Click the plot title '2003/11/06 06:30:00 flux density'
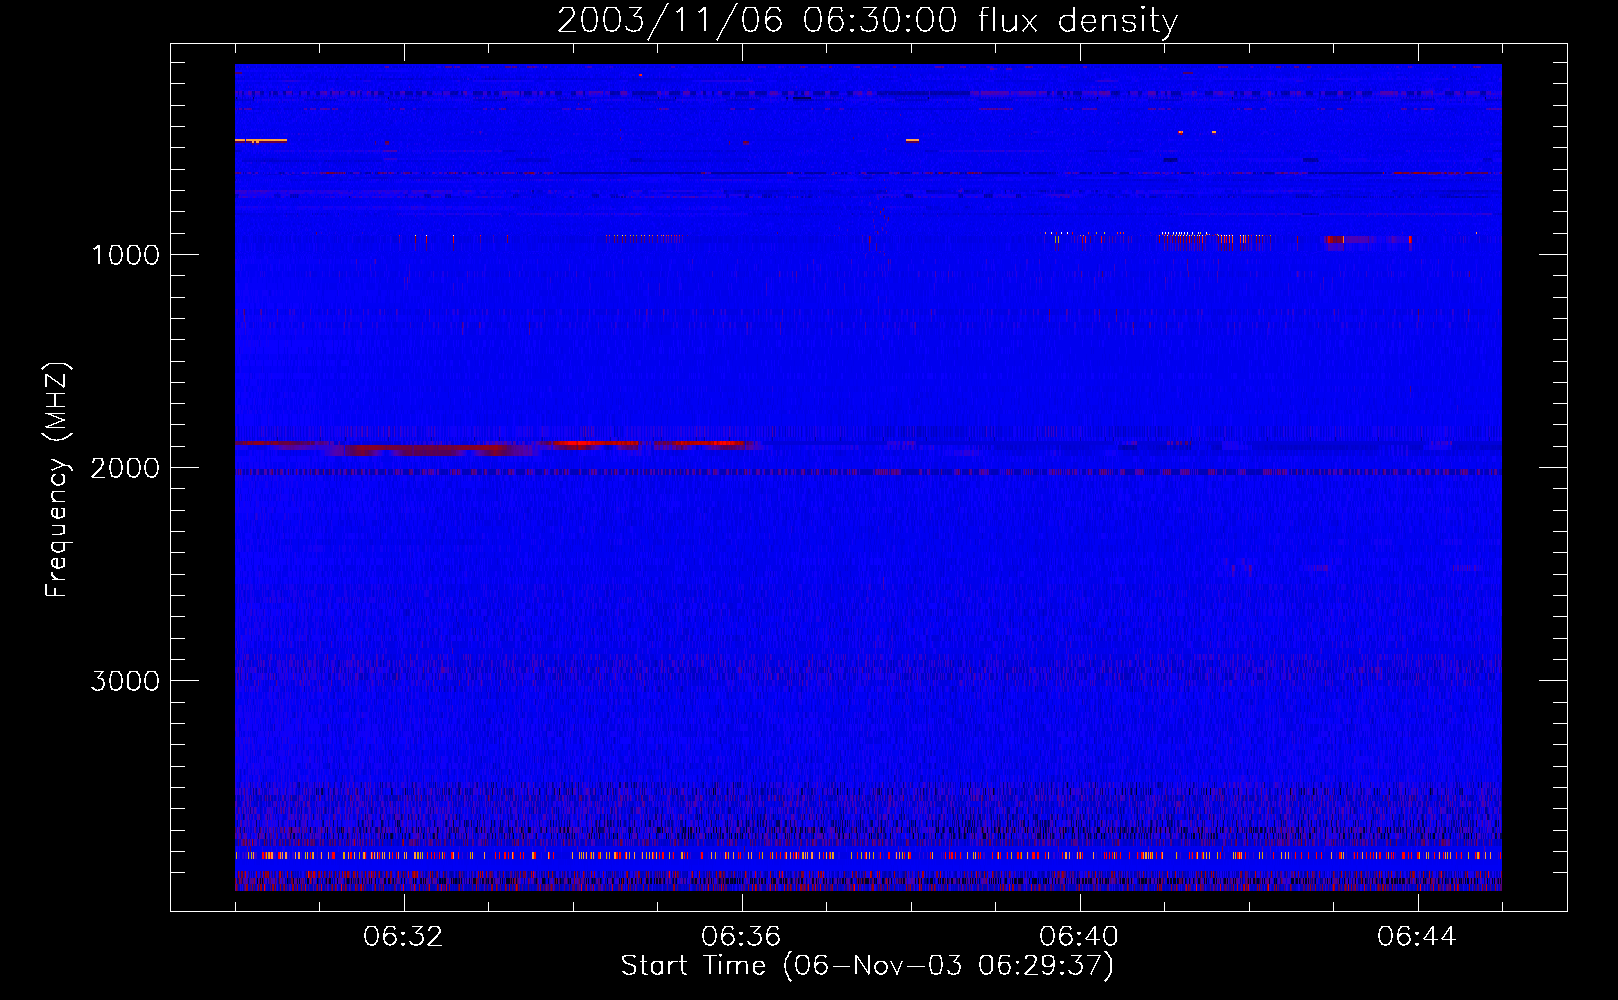This screenshot has width=1618, height=1000. (867, 21)
